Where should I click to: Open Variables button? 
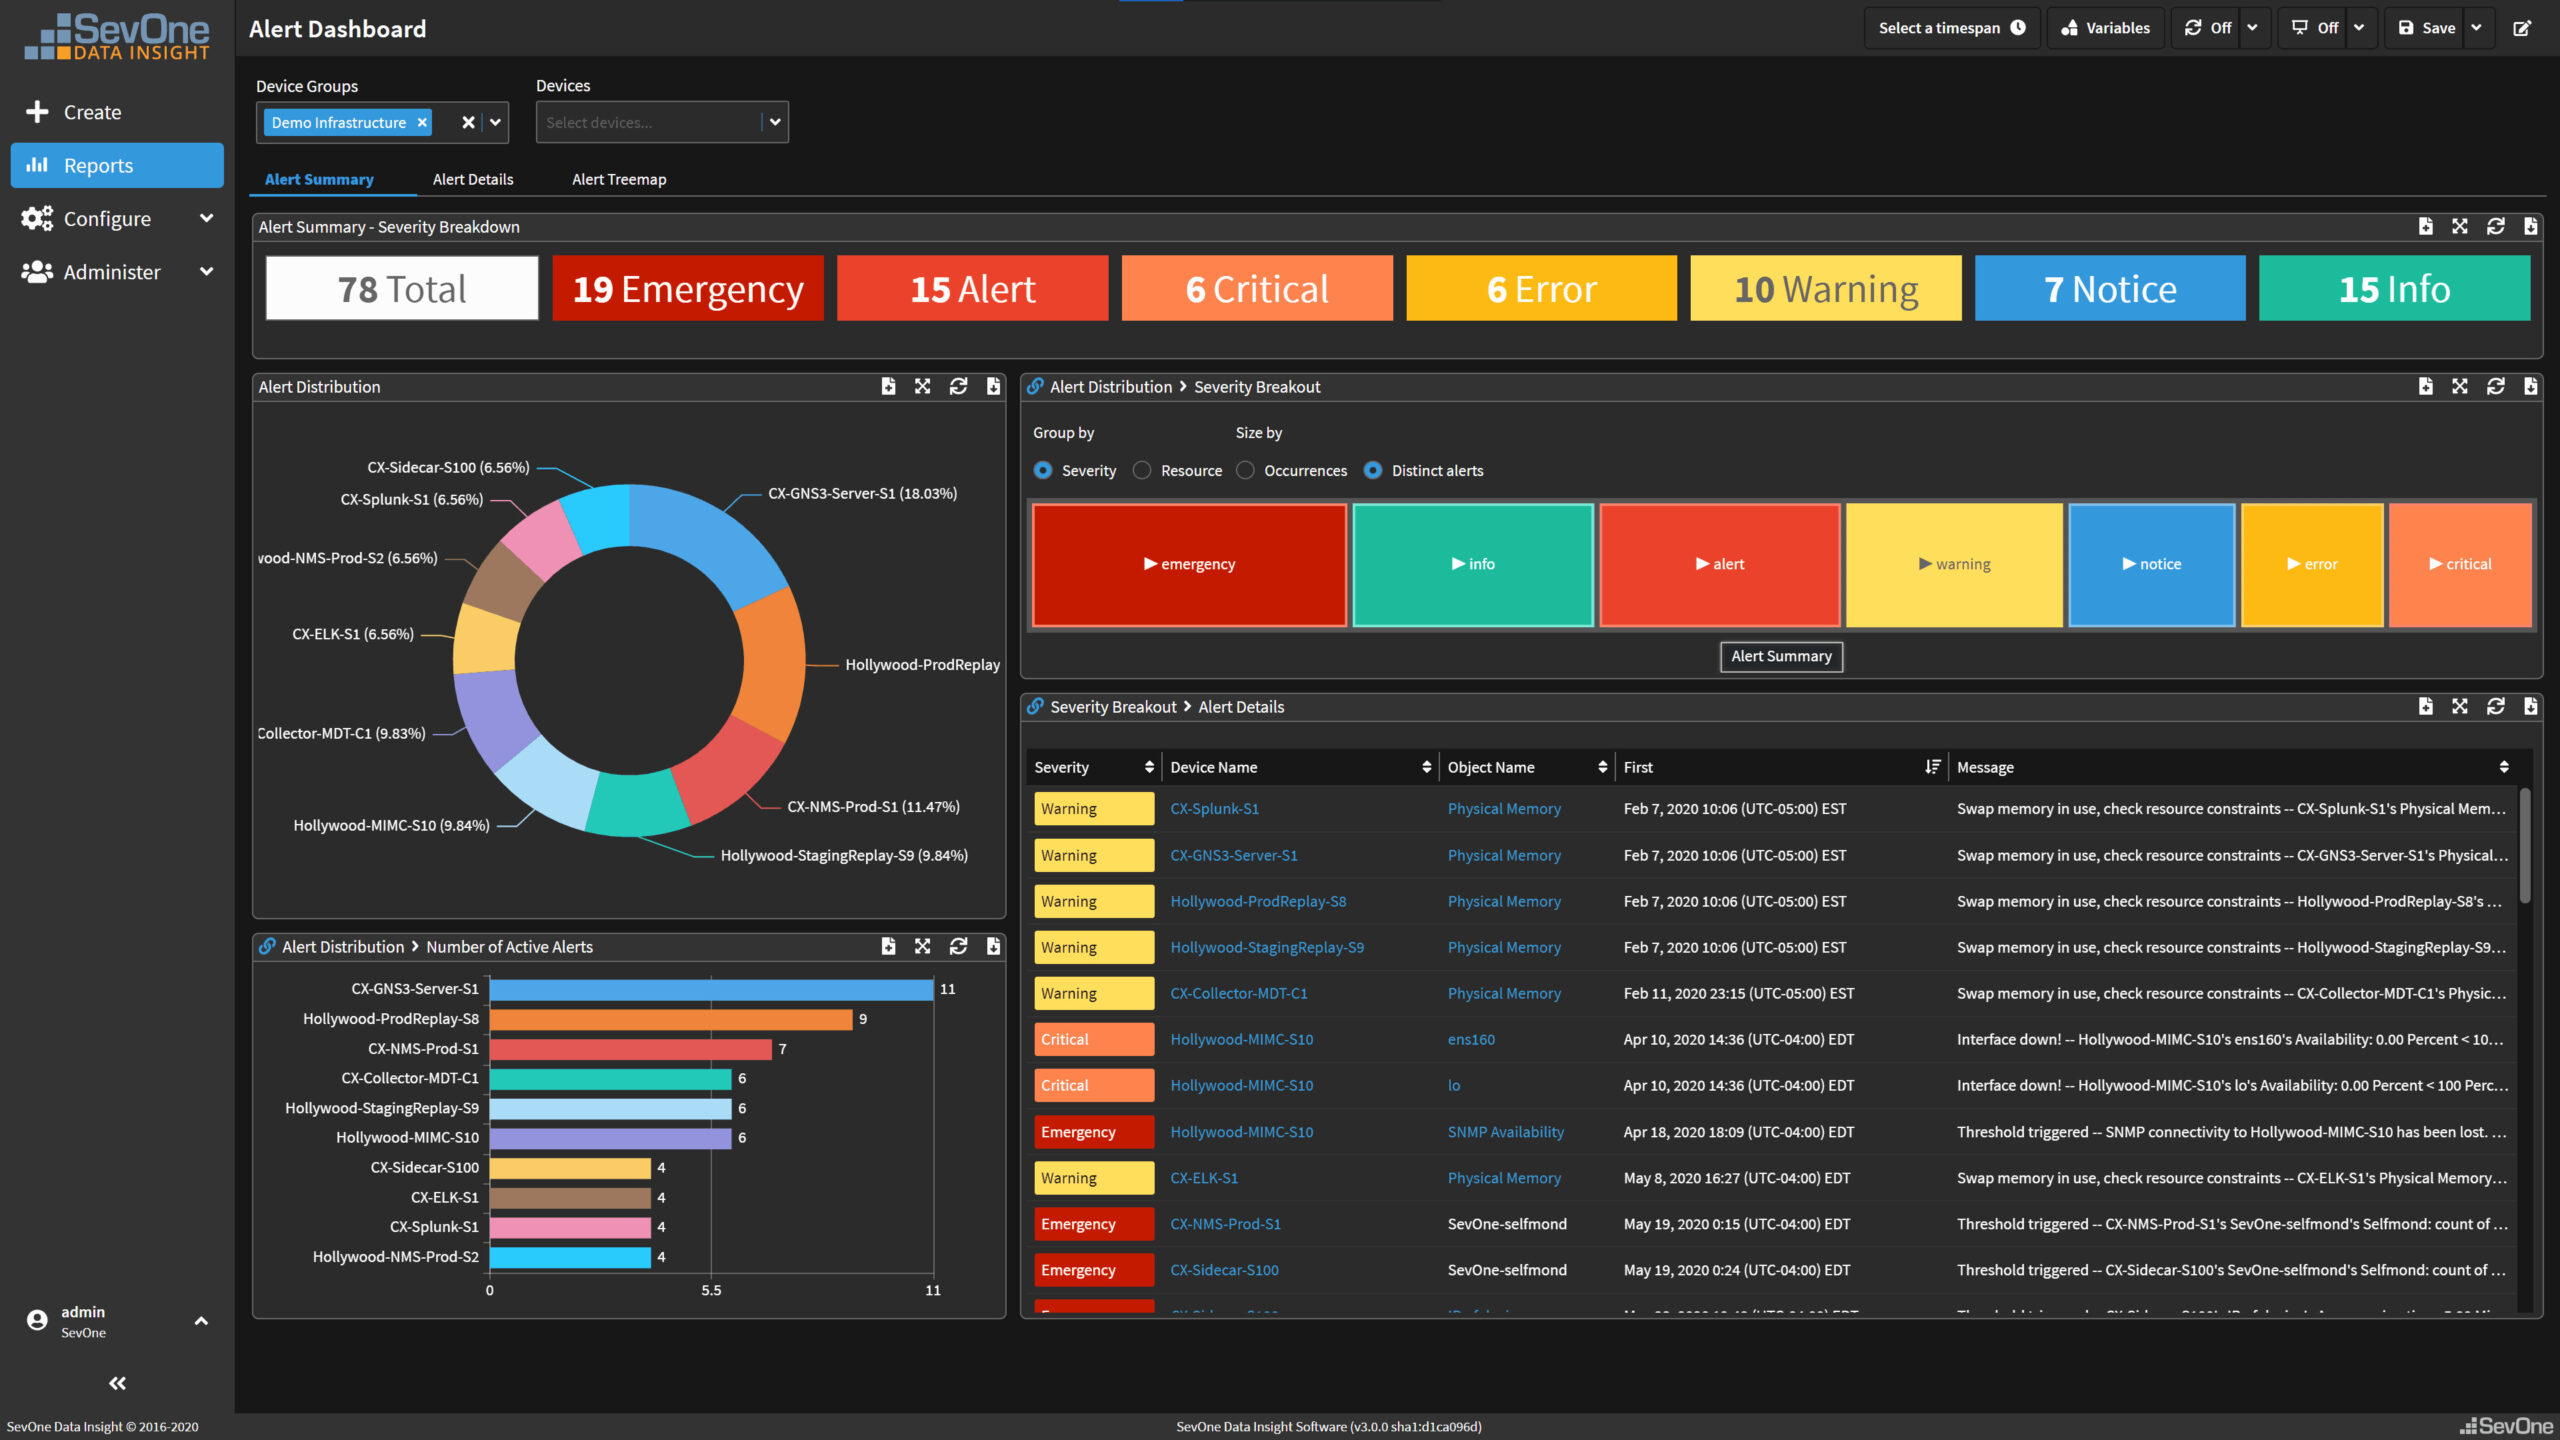(2105, 28)
